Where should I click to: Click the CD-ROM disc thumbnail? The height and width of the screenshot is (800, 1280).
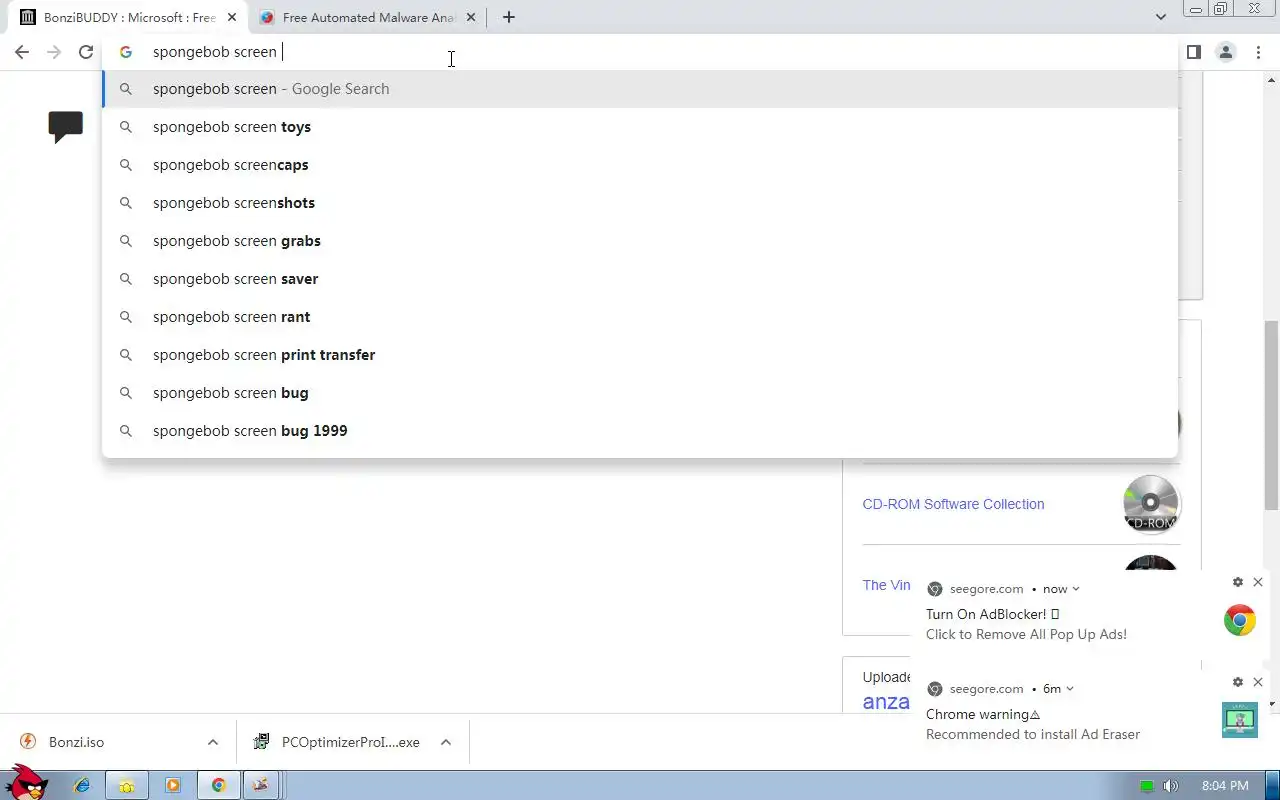pyautogui.click(x=1151, y=504)
